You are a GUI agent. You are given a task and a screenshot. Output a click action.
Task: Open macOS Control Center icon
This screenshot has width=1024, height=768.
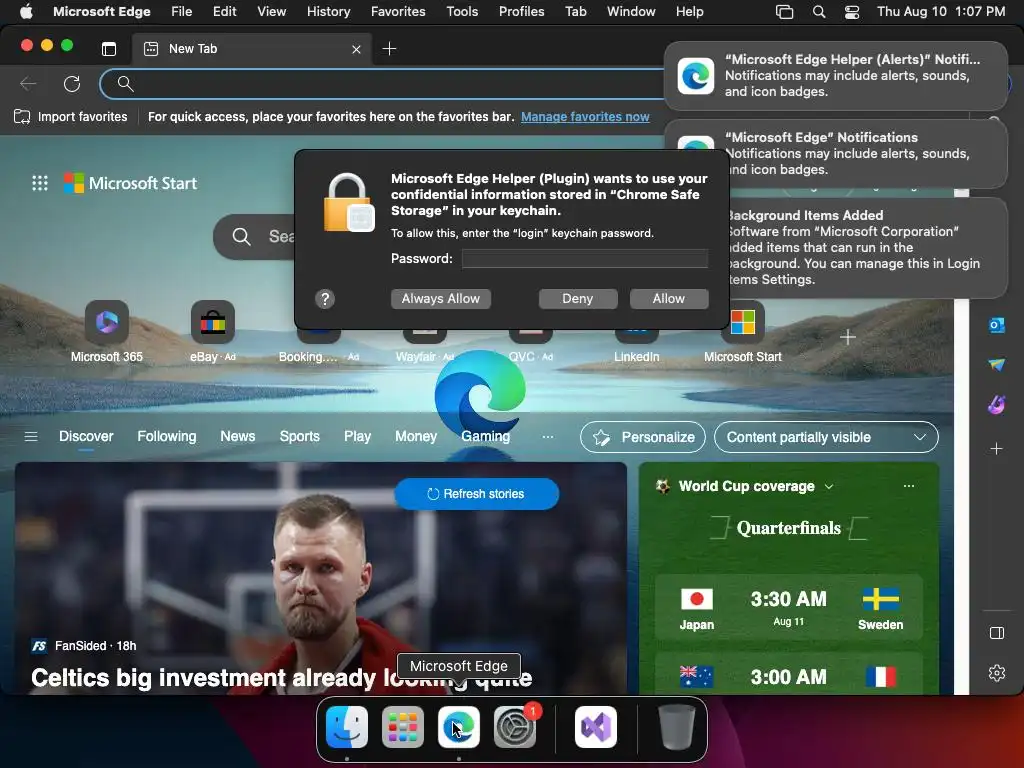point(852,12)
